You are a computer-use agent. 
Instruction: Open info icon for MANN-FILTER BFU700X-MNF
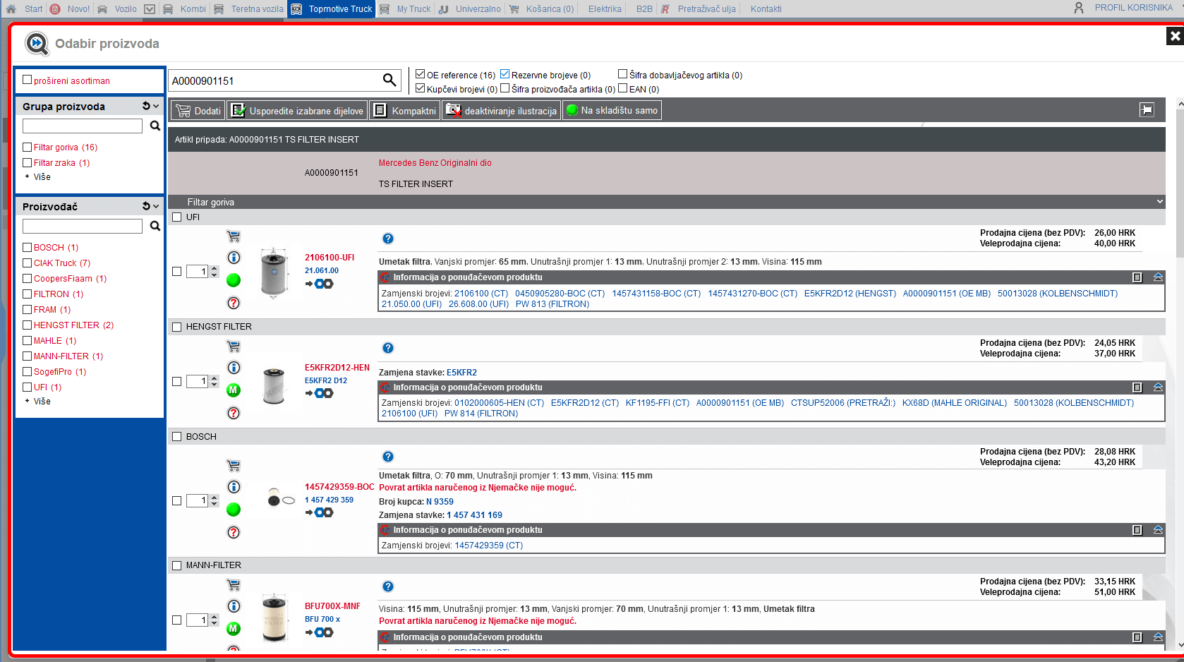(x=233, y=606)
